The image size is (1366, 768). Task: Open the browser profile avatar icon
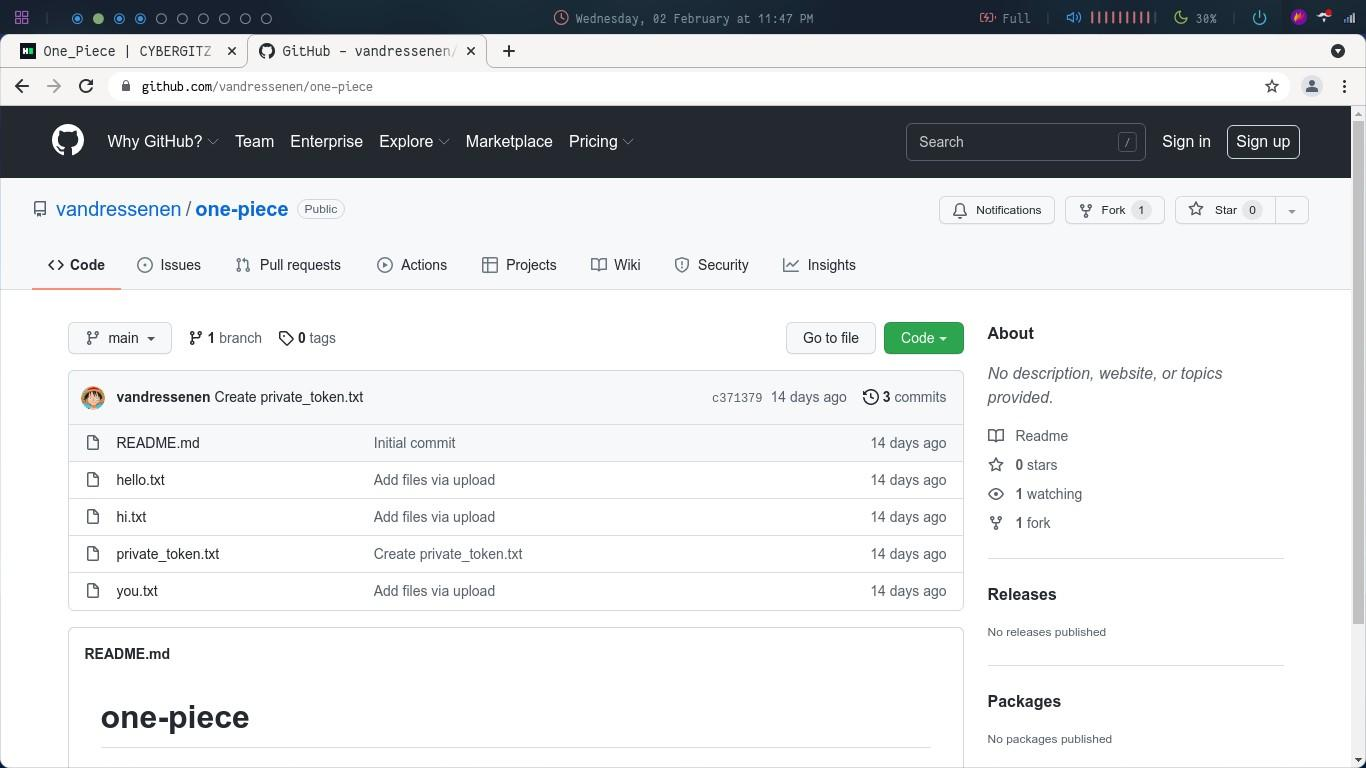[1312, 86]
